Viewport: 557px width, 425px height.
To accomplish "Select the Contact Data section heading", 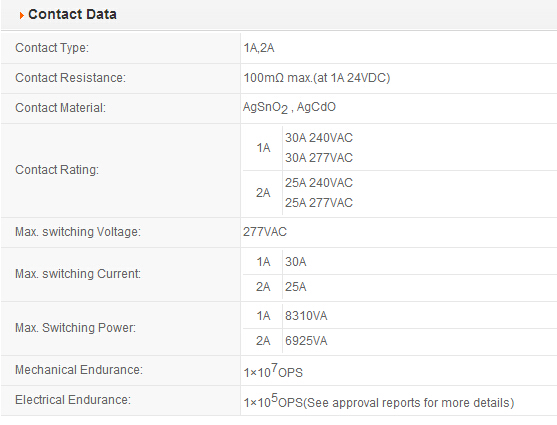I will click(72, 14).
